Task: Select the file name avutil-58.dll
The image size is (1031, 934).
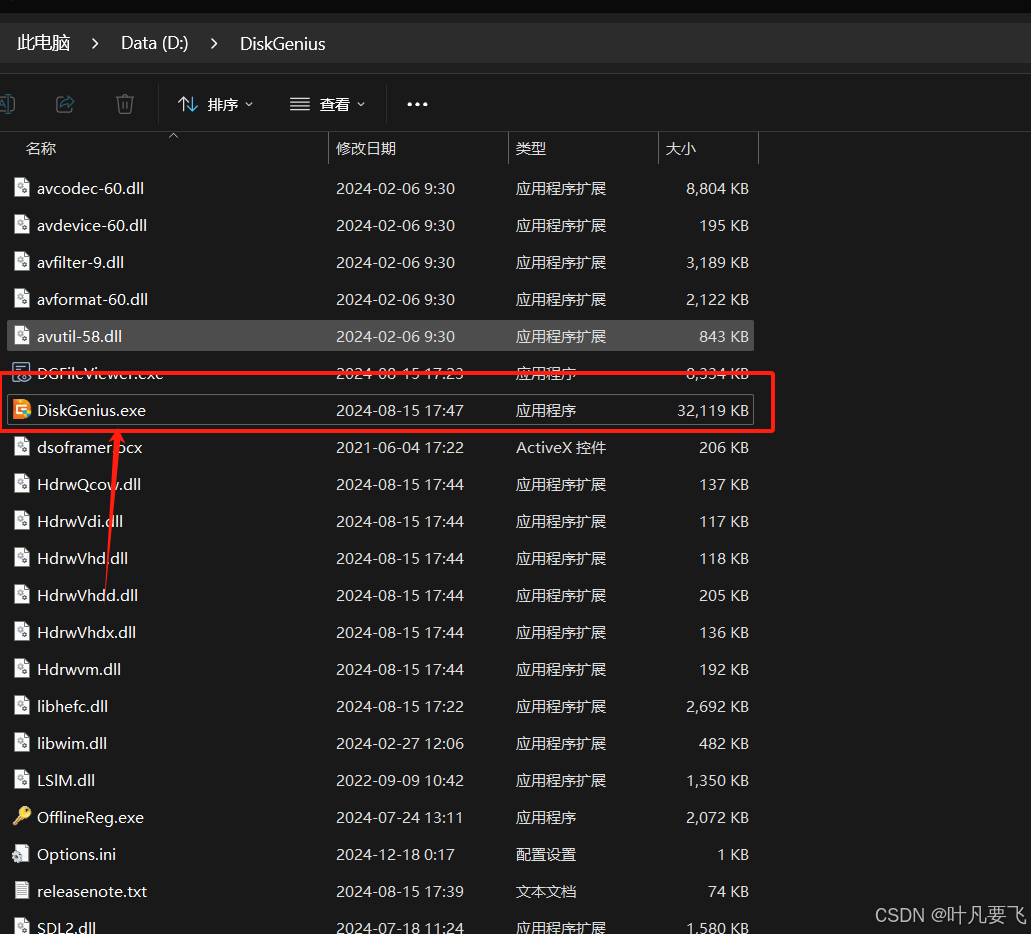Action: pyautogui.click(x=80, y=337)
